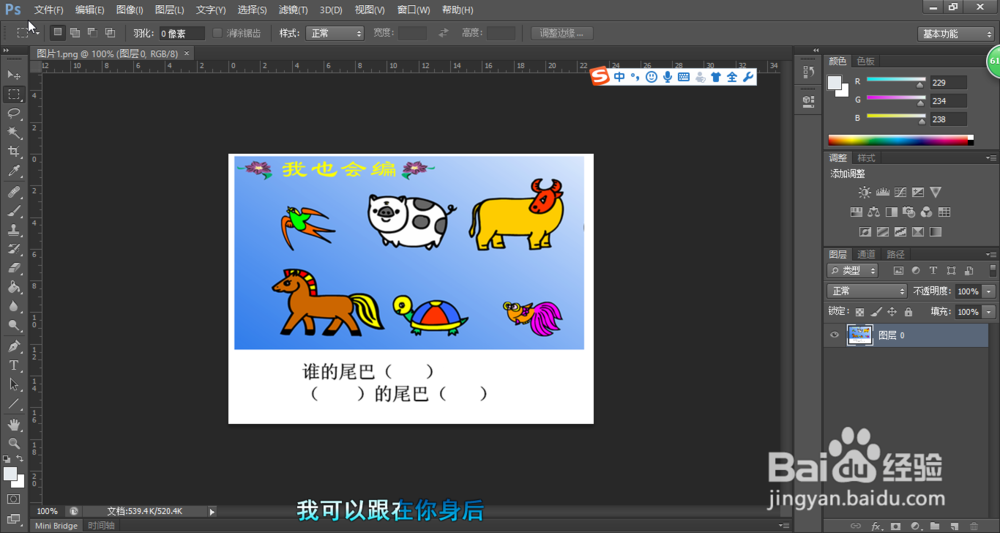
Task: Select the Eraser tool
Action: (x=13, y=268)
